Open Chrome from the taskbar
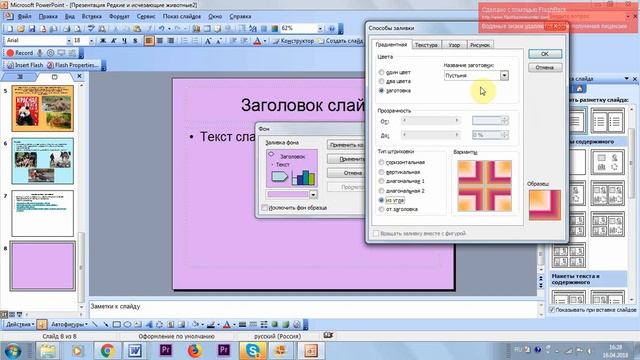This screenshot has height=360, width=640. point(107,351)
